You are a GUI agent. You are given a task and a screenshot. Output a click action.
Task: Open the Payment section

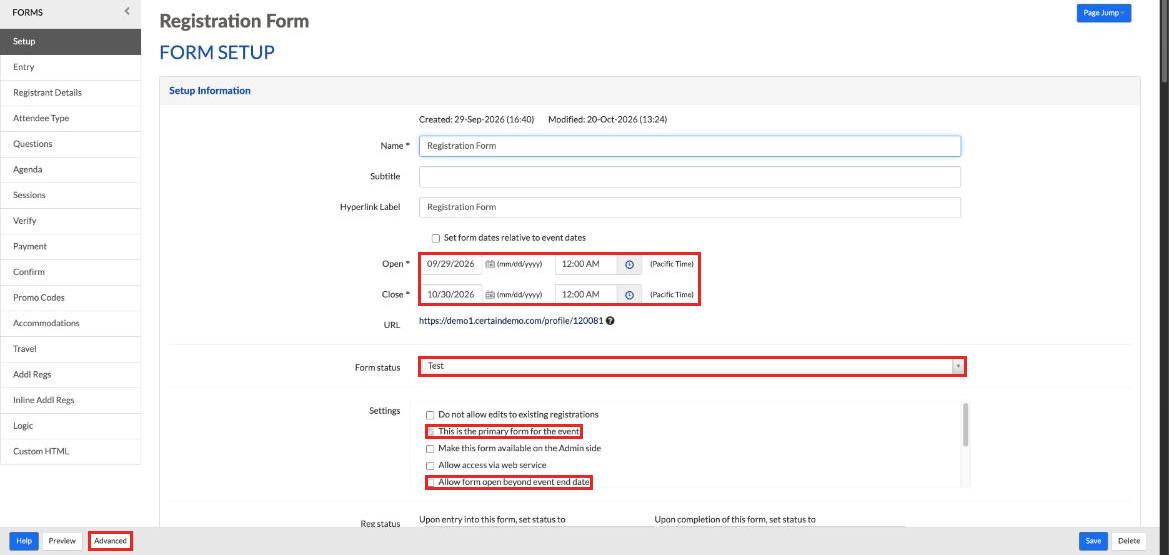[x=70, y=246]
